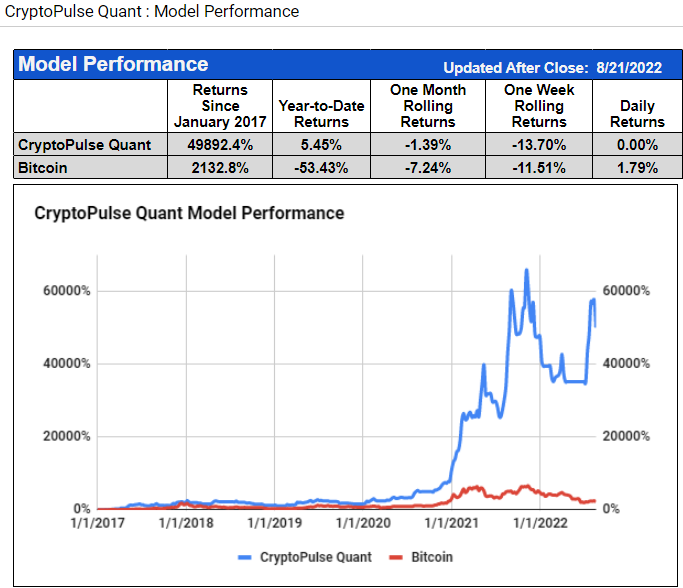Viewport: 683px width, 588px height.
Task: Click the left axis 0% label
Action: (82, 509)
